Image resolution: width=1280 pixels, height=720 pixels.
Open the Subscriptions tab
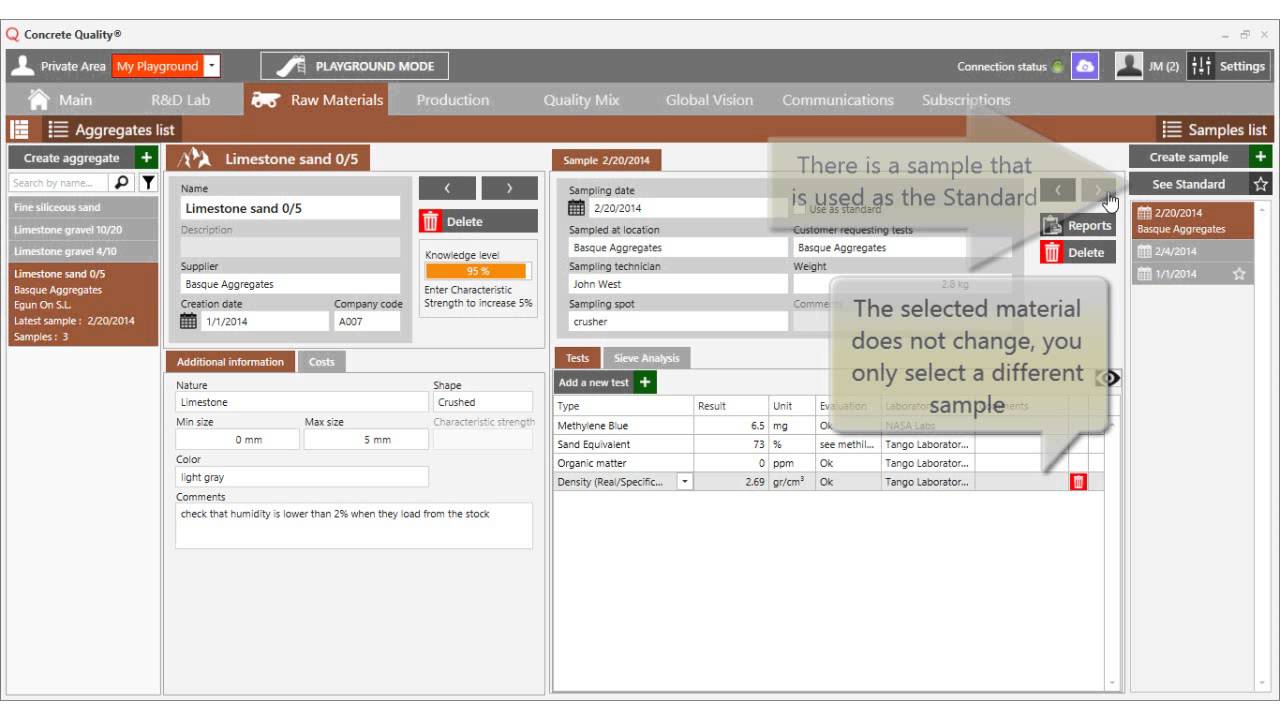pos(966,100)
